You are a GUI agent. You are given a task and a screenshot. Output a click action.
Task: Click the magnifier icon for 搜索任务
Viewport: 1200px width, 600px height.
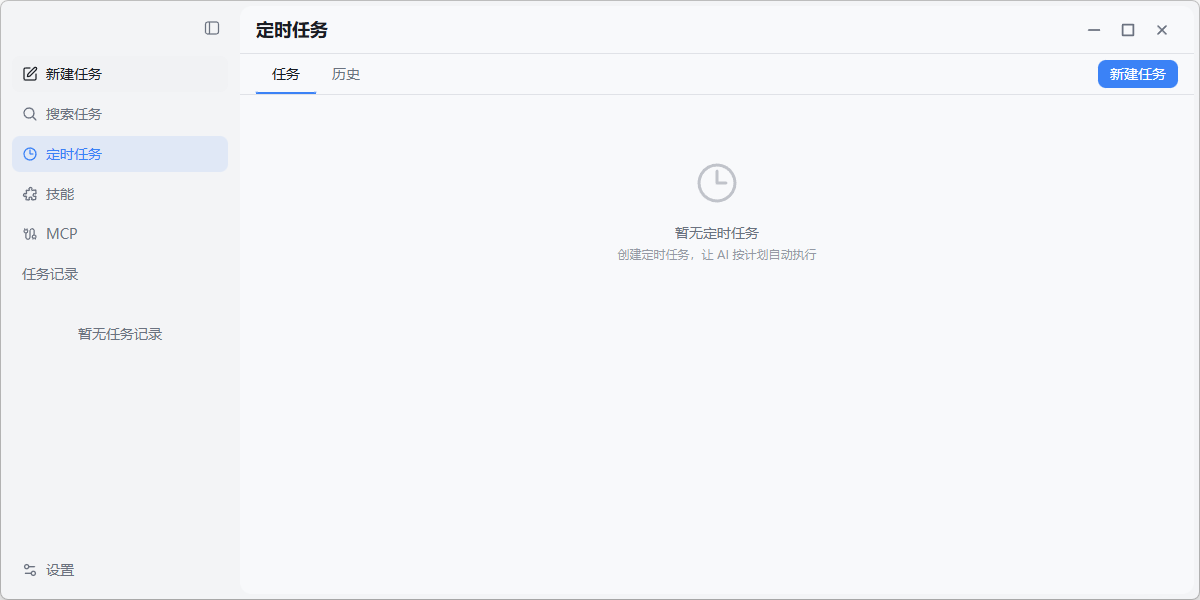(x=30, y=114)
